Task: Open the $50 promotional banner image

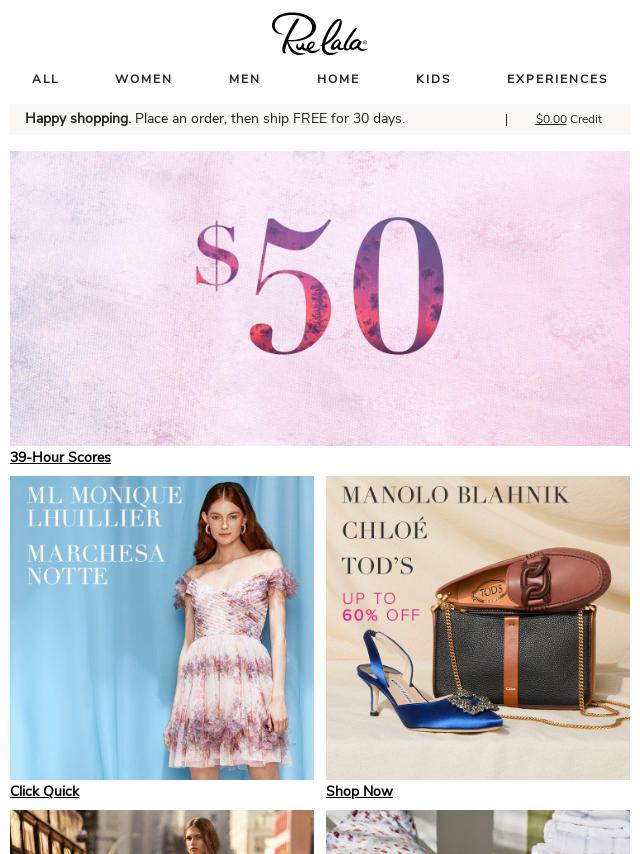Action: click(x=320, y=298)
